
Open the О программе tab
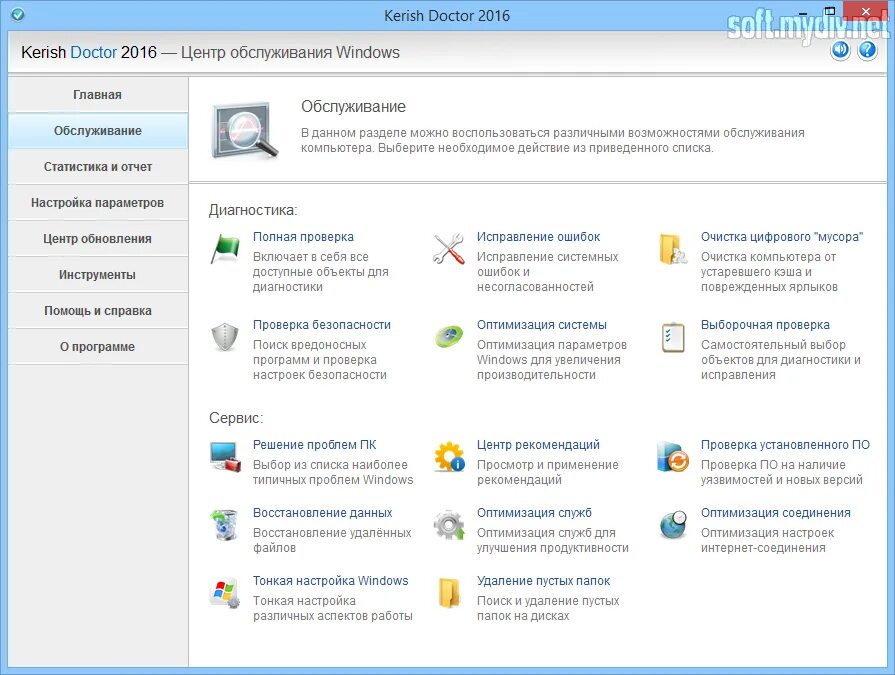click(x=98, y=346)
